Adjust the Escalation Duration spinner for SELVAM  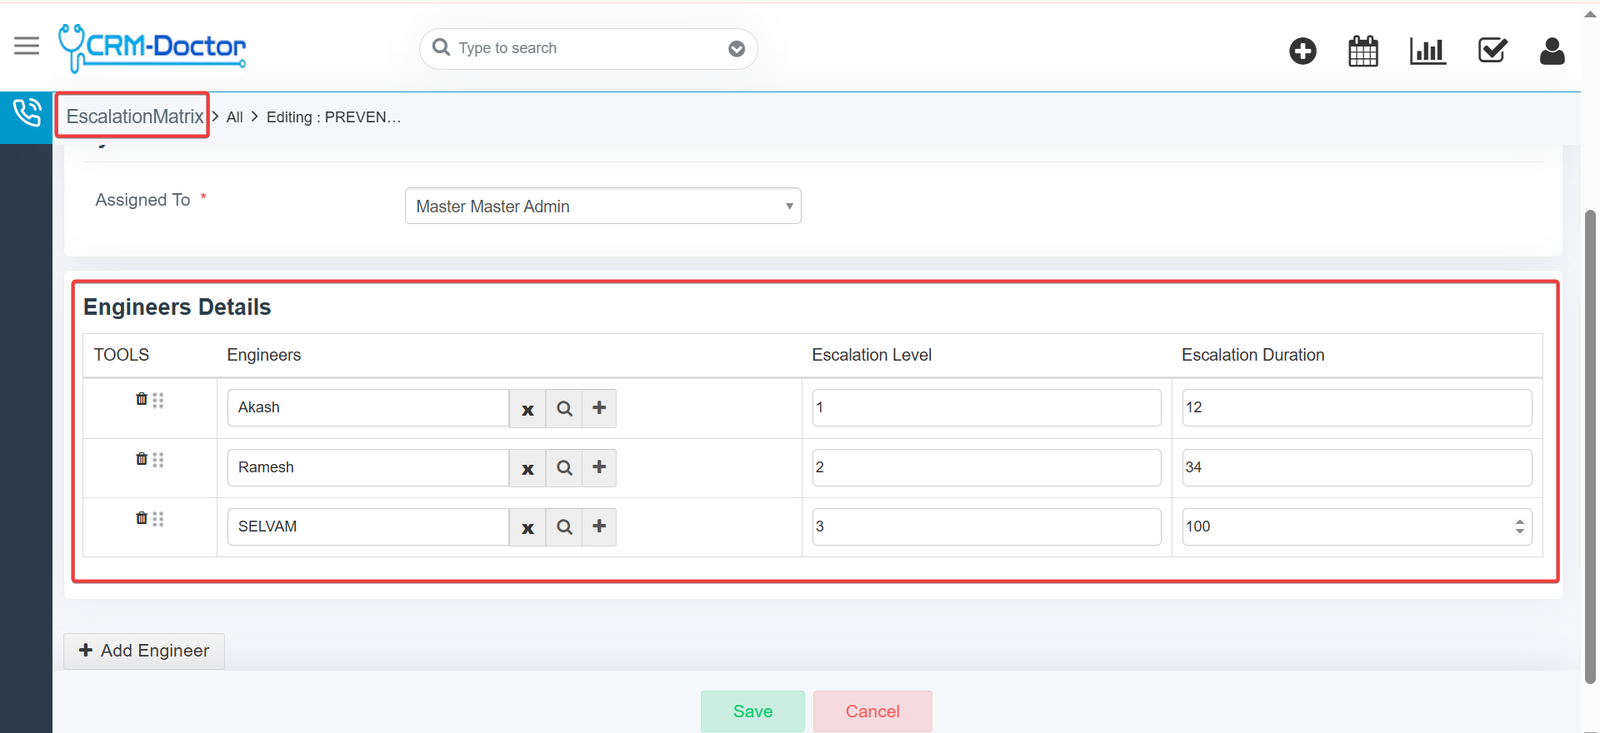point(1519,527)
